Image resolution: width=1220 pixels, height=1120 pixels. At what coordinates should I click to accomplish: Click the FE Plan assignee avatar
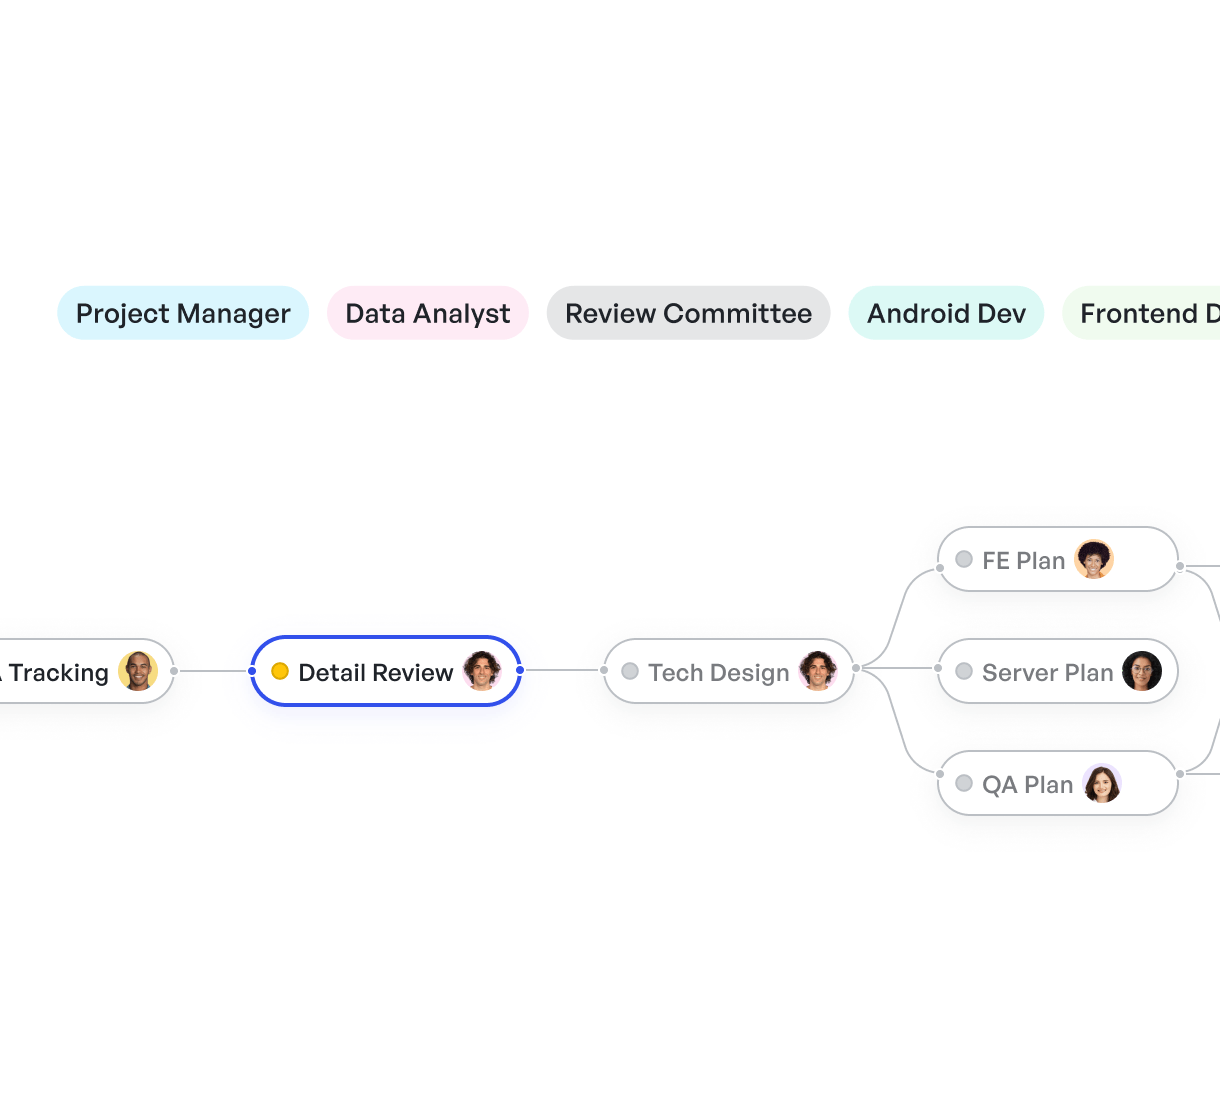pyautogui.click(x=1094, y=559)
